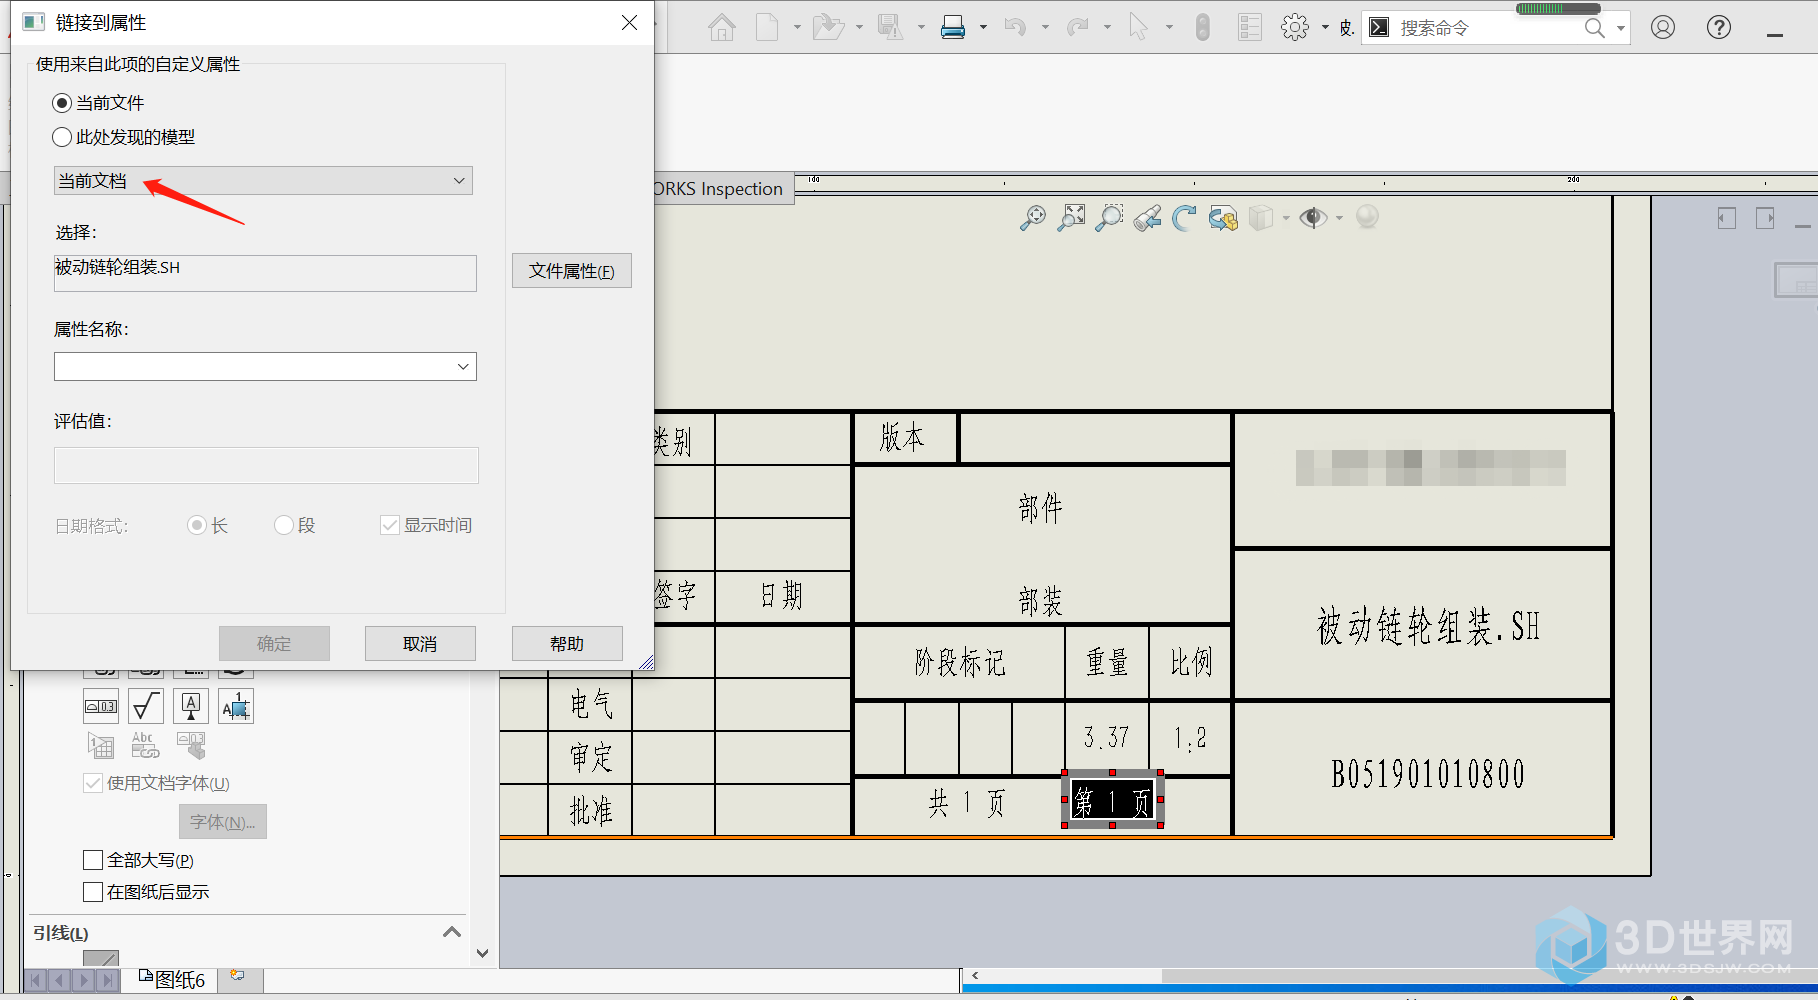
Task: Click the Zoom to Area icon
Action: [x=1071, y=218]
